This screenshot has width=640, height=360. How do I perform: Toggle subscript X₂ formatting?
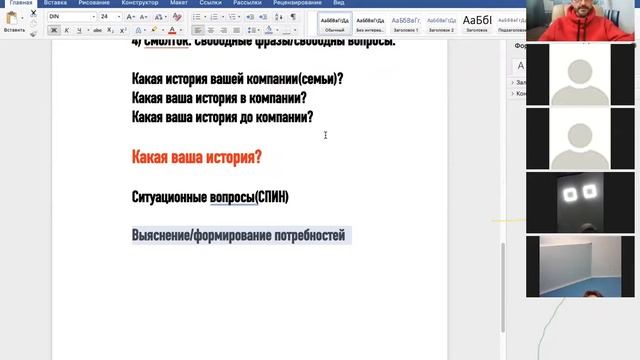point(110,30)
